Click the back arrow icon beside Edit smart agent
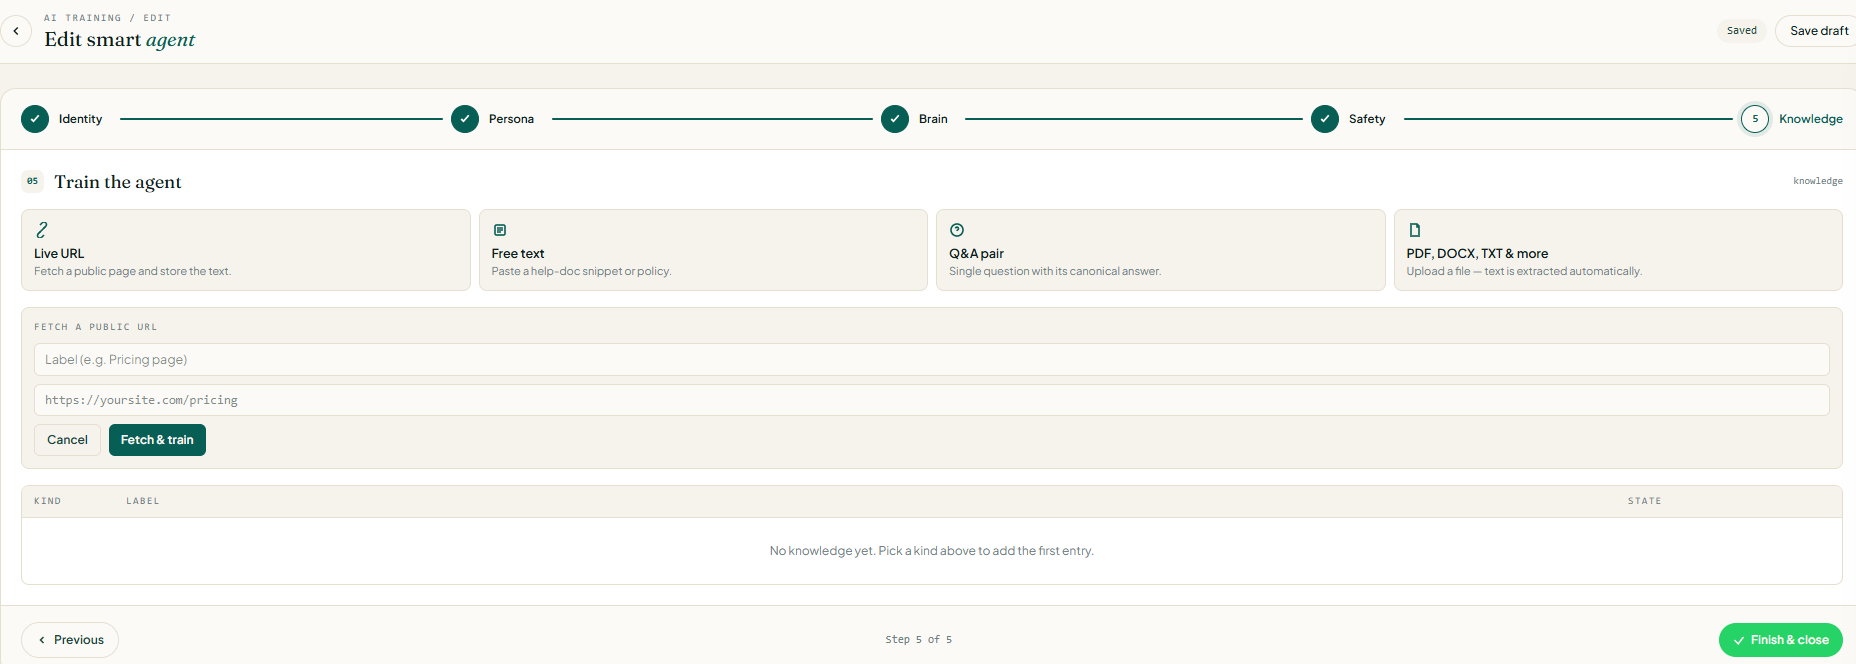1856x664 pixels. [x=16, y=31]
